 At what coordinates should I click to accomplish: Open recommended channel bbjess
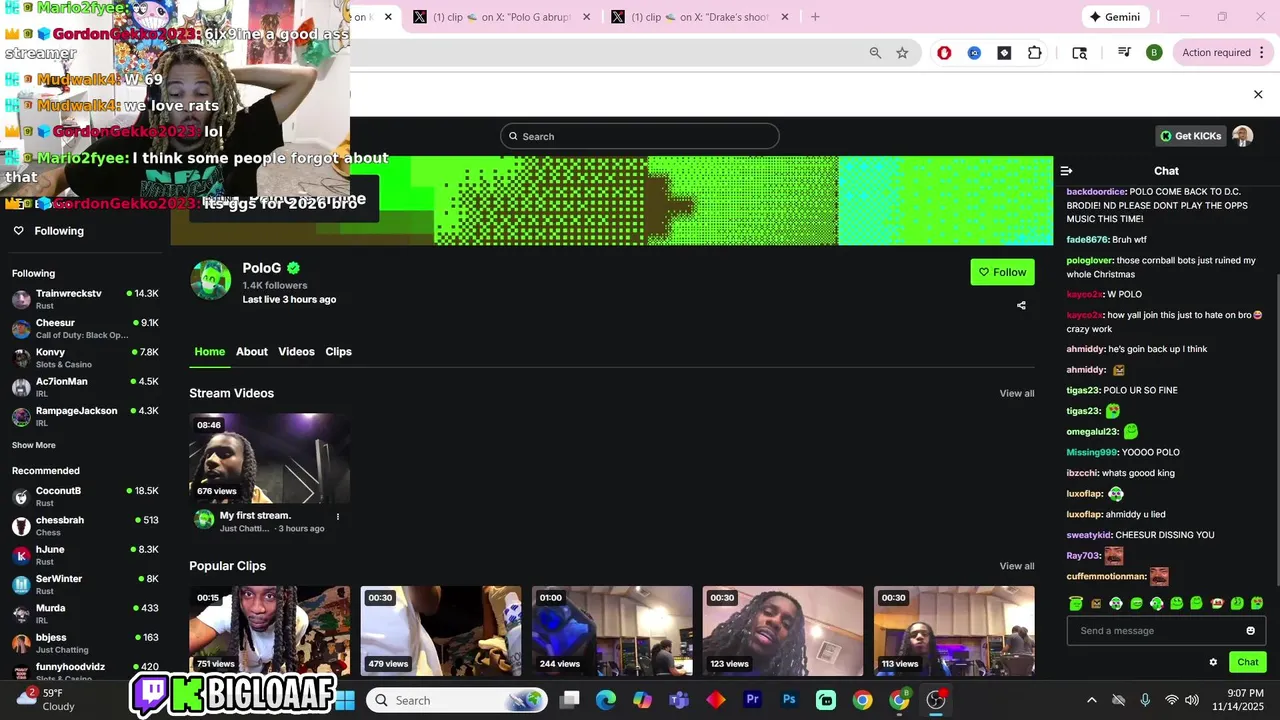pyautogui.click(x=85, y=642)
